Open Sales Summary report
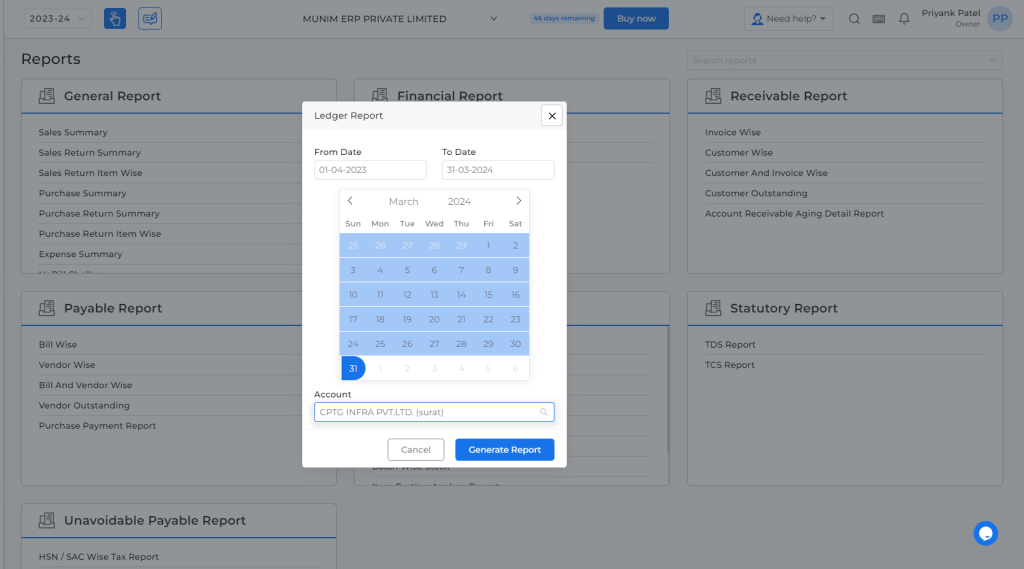The width and height of the screenshot is (1024, 569). [73, 132]
